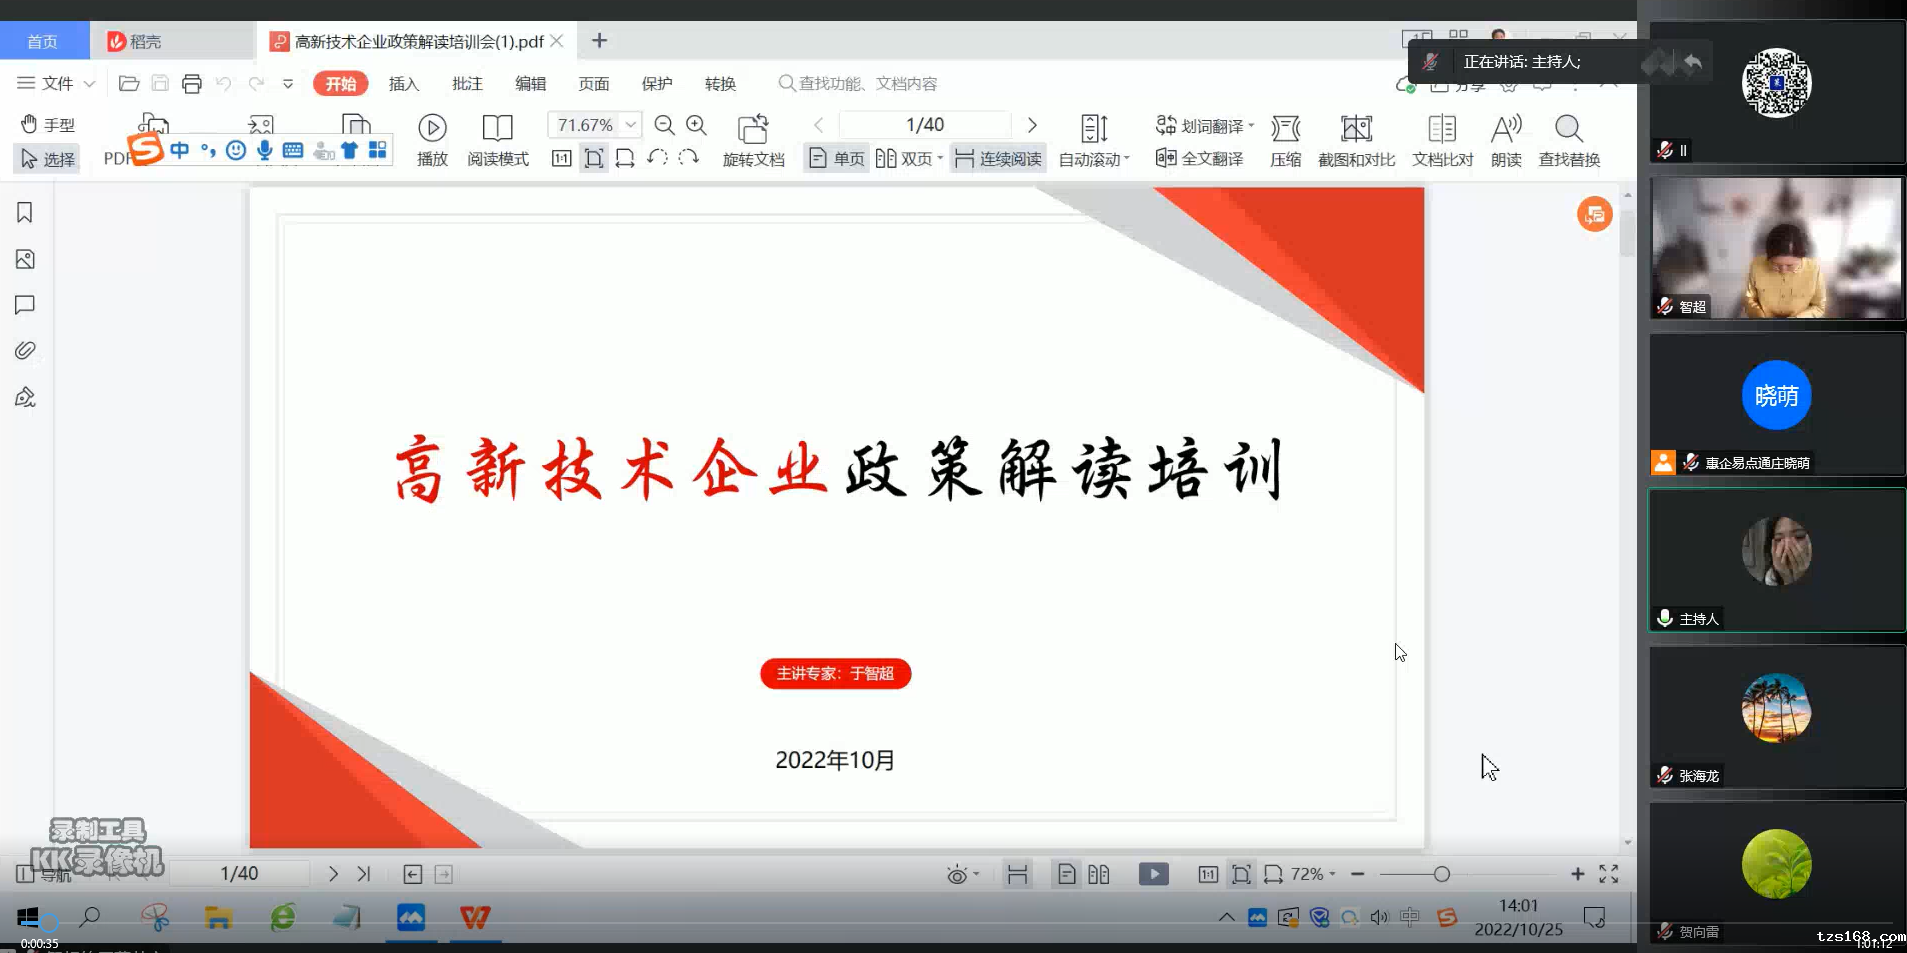Open the 文件 file menu dropdown
The width and height of the screenshot is (1907, 953).
(x=56, y=83)
